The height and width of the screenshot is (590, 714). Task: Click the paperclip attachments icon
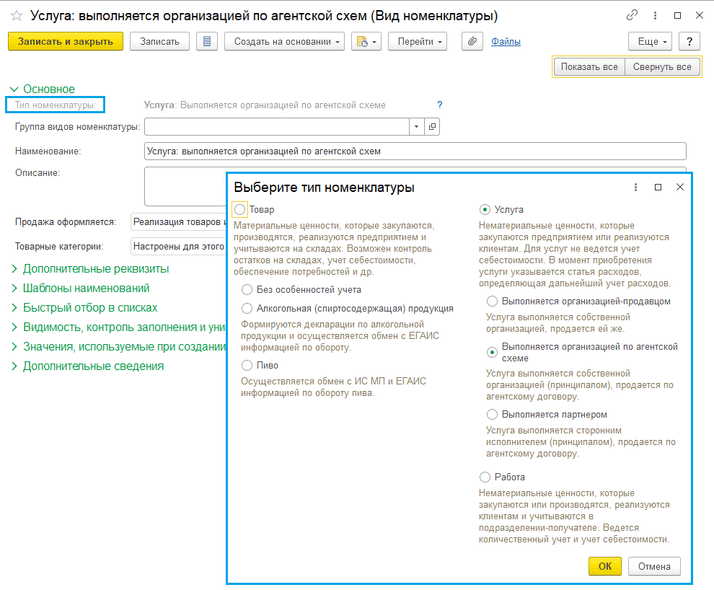tap(472, 41)
